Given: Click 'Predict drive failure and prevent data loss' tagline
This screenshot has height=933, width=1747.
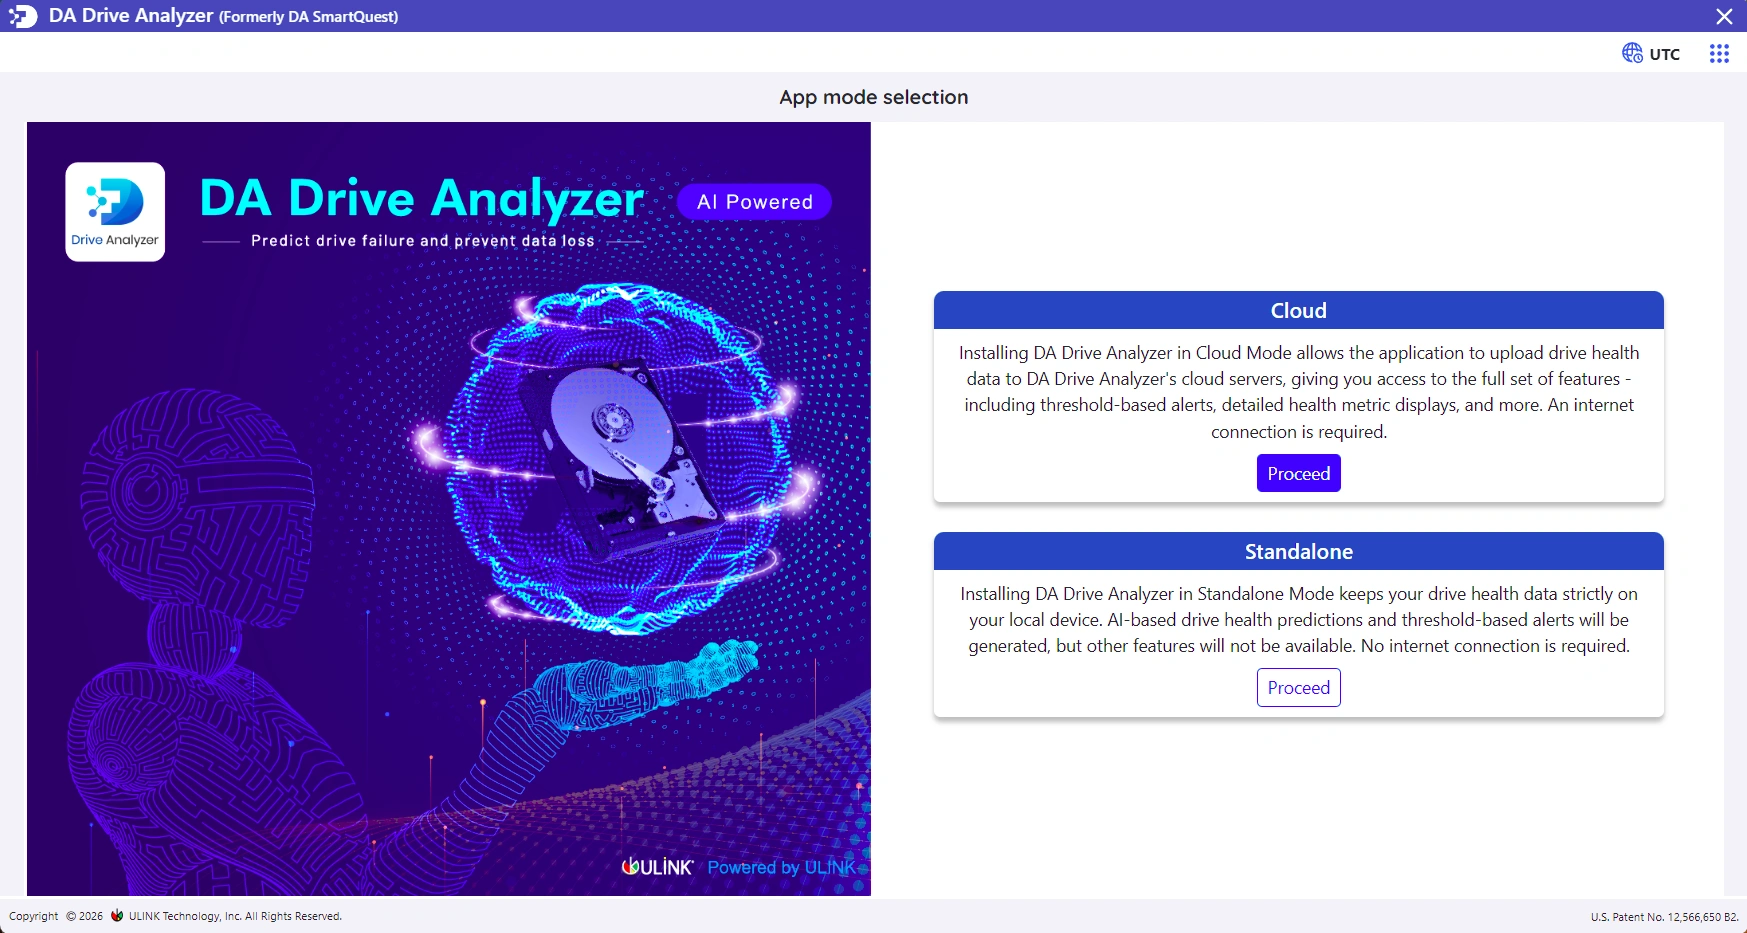Looking at the screenshot, I should click(x=423, y=240).
